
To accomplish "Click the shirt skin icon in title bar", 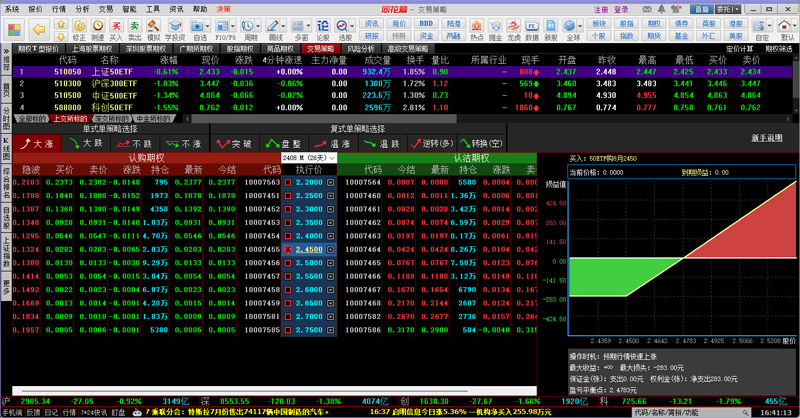I will pos(677,9).
